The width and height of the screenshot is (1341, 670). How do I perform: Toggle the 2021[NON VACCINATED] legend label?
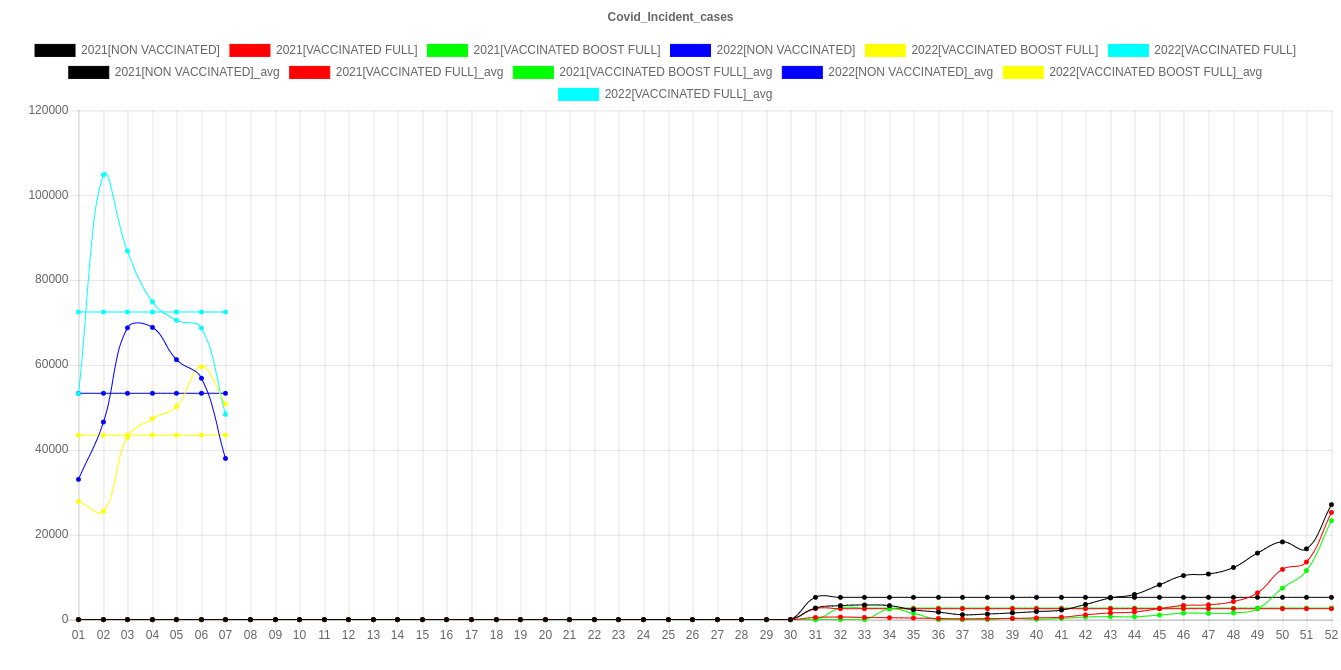tap(149, 50)
